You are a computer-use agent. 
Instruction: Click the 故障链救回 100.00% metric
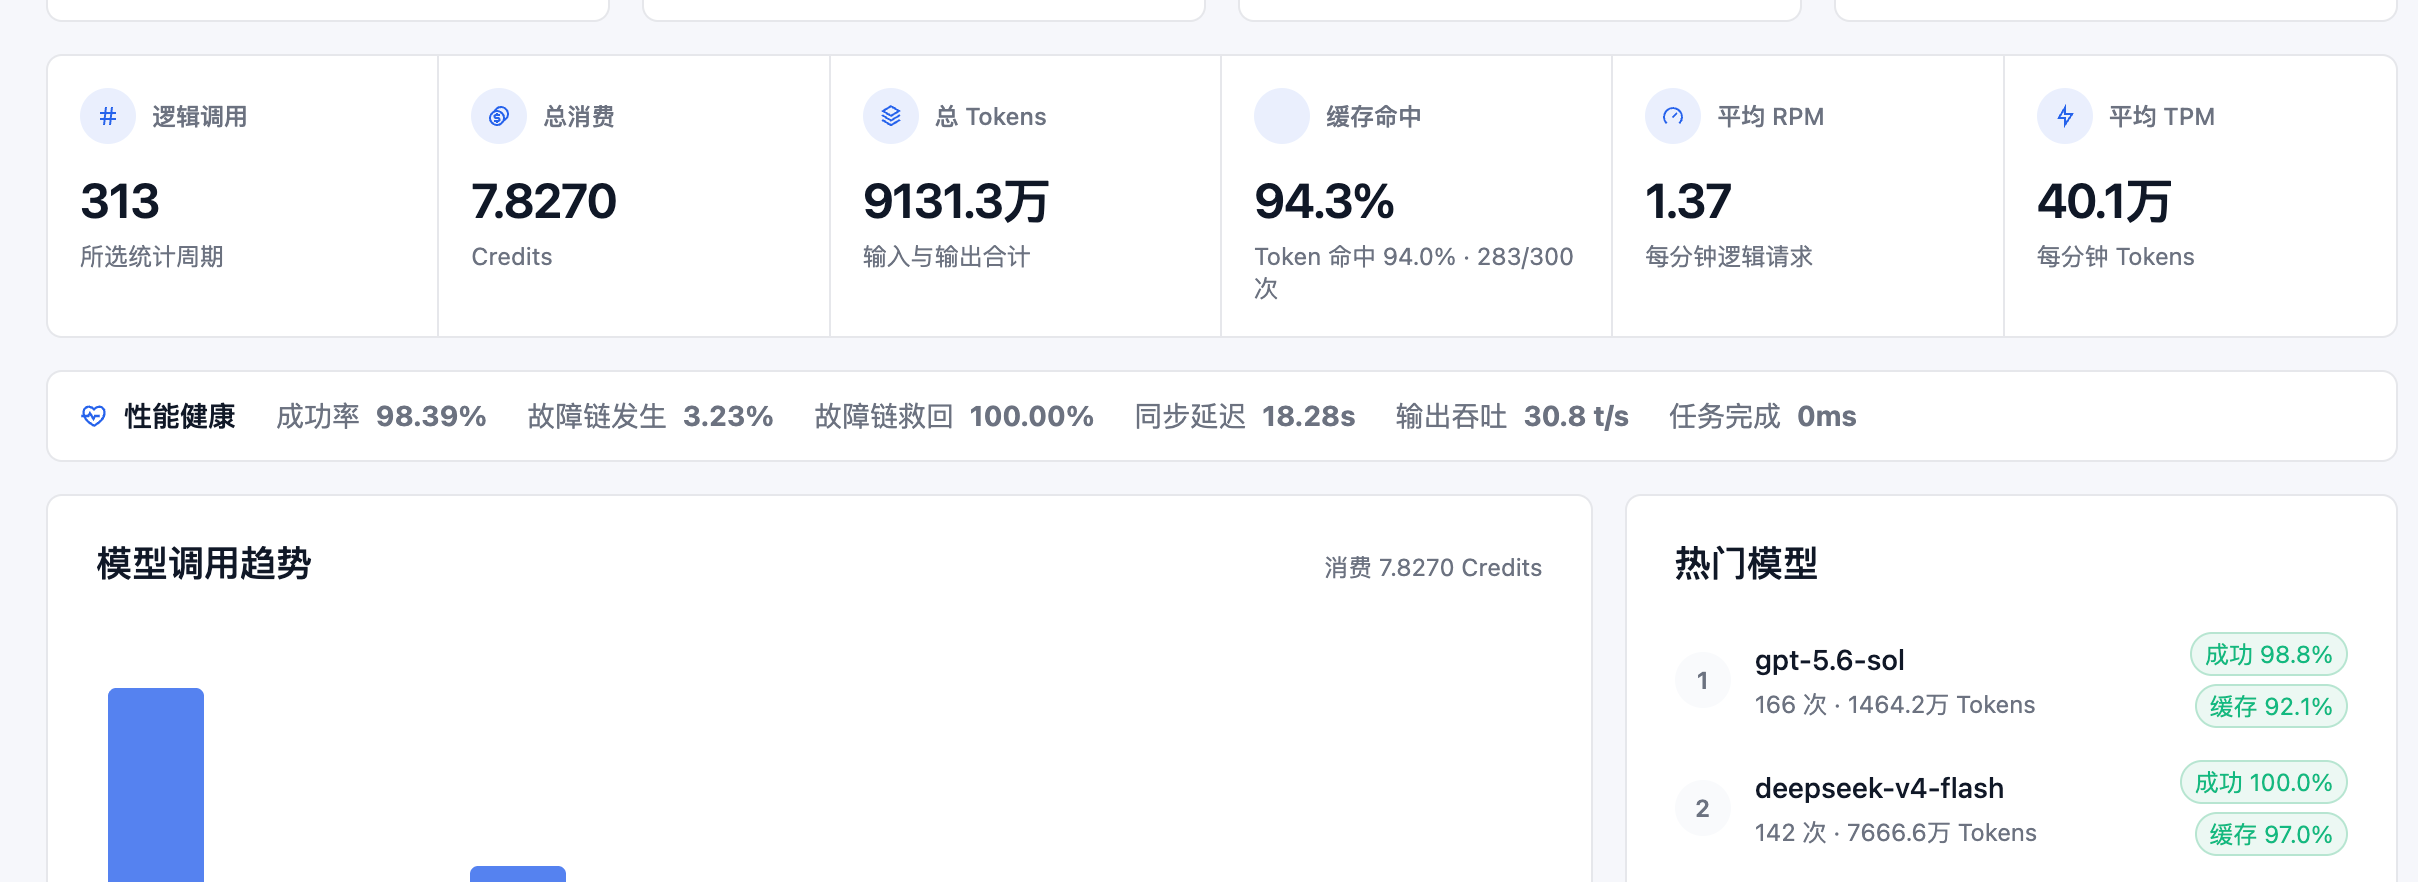(x=954, y=416)
